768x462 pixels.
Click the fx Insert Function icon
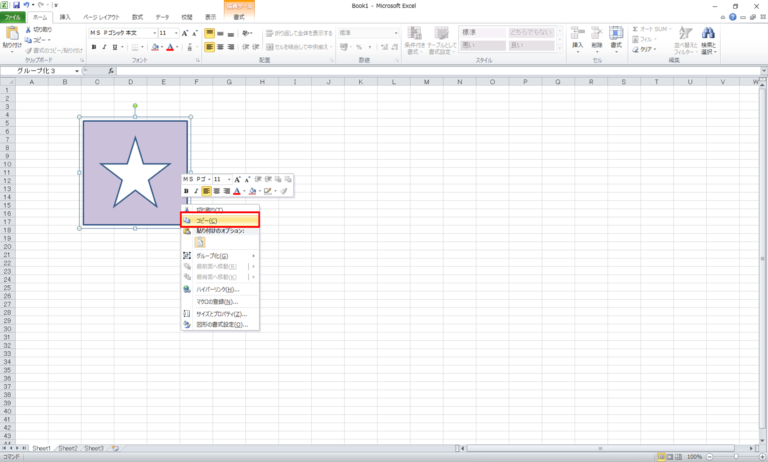tap(111, 71)
